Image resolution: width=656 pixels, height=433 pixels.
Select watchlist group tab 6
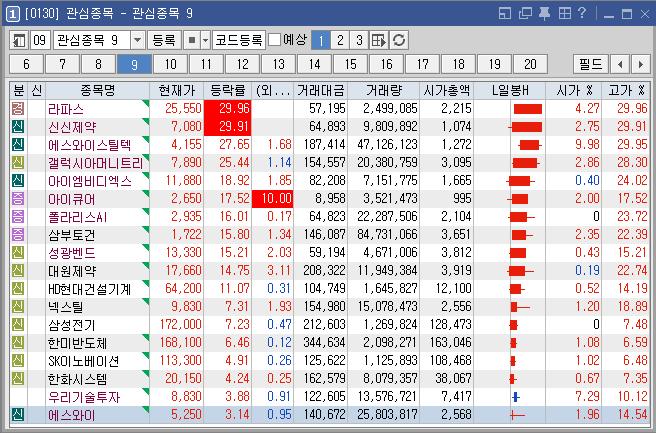26,64
